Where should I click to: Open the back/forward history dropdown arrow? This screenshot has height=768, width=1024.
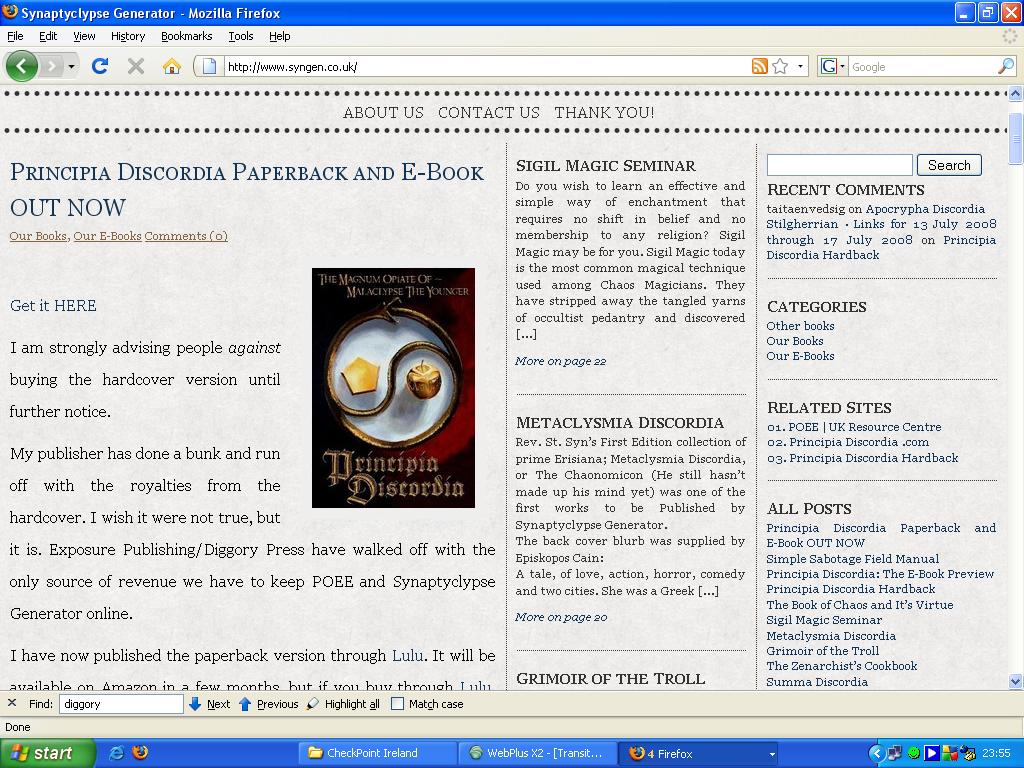[71, 67]
